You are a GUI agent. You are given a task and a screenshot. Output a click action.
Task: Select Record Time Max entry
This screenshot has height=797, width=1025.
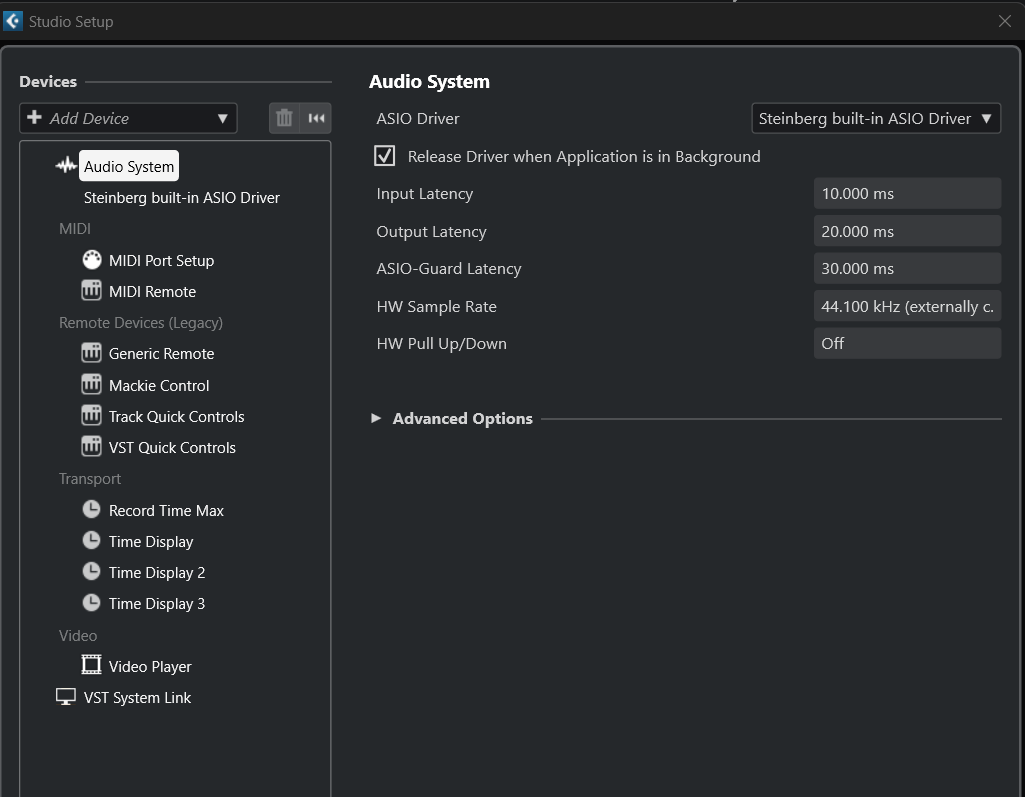166,511
